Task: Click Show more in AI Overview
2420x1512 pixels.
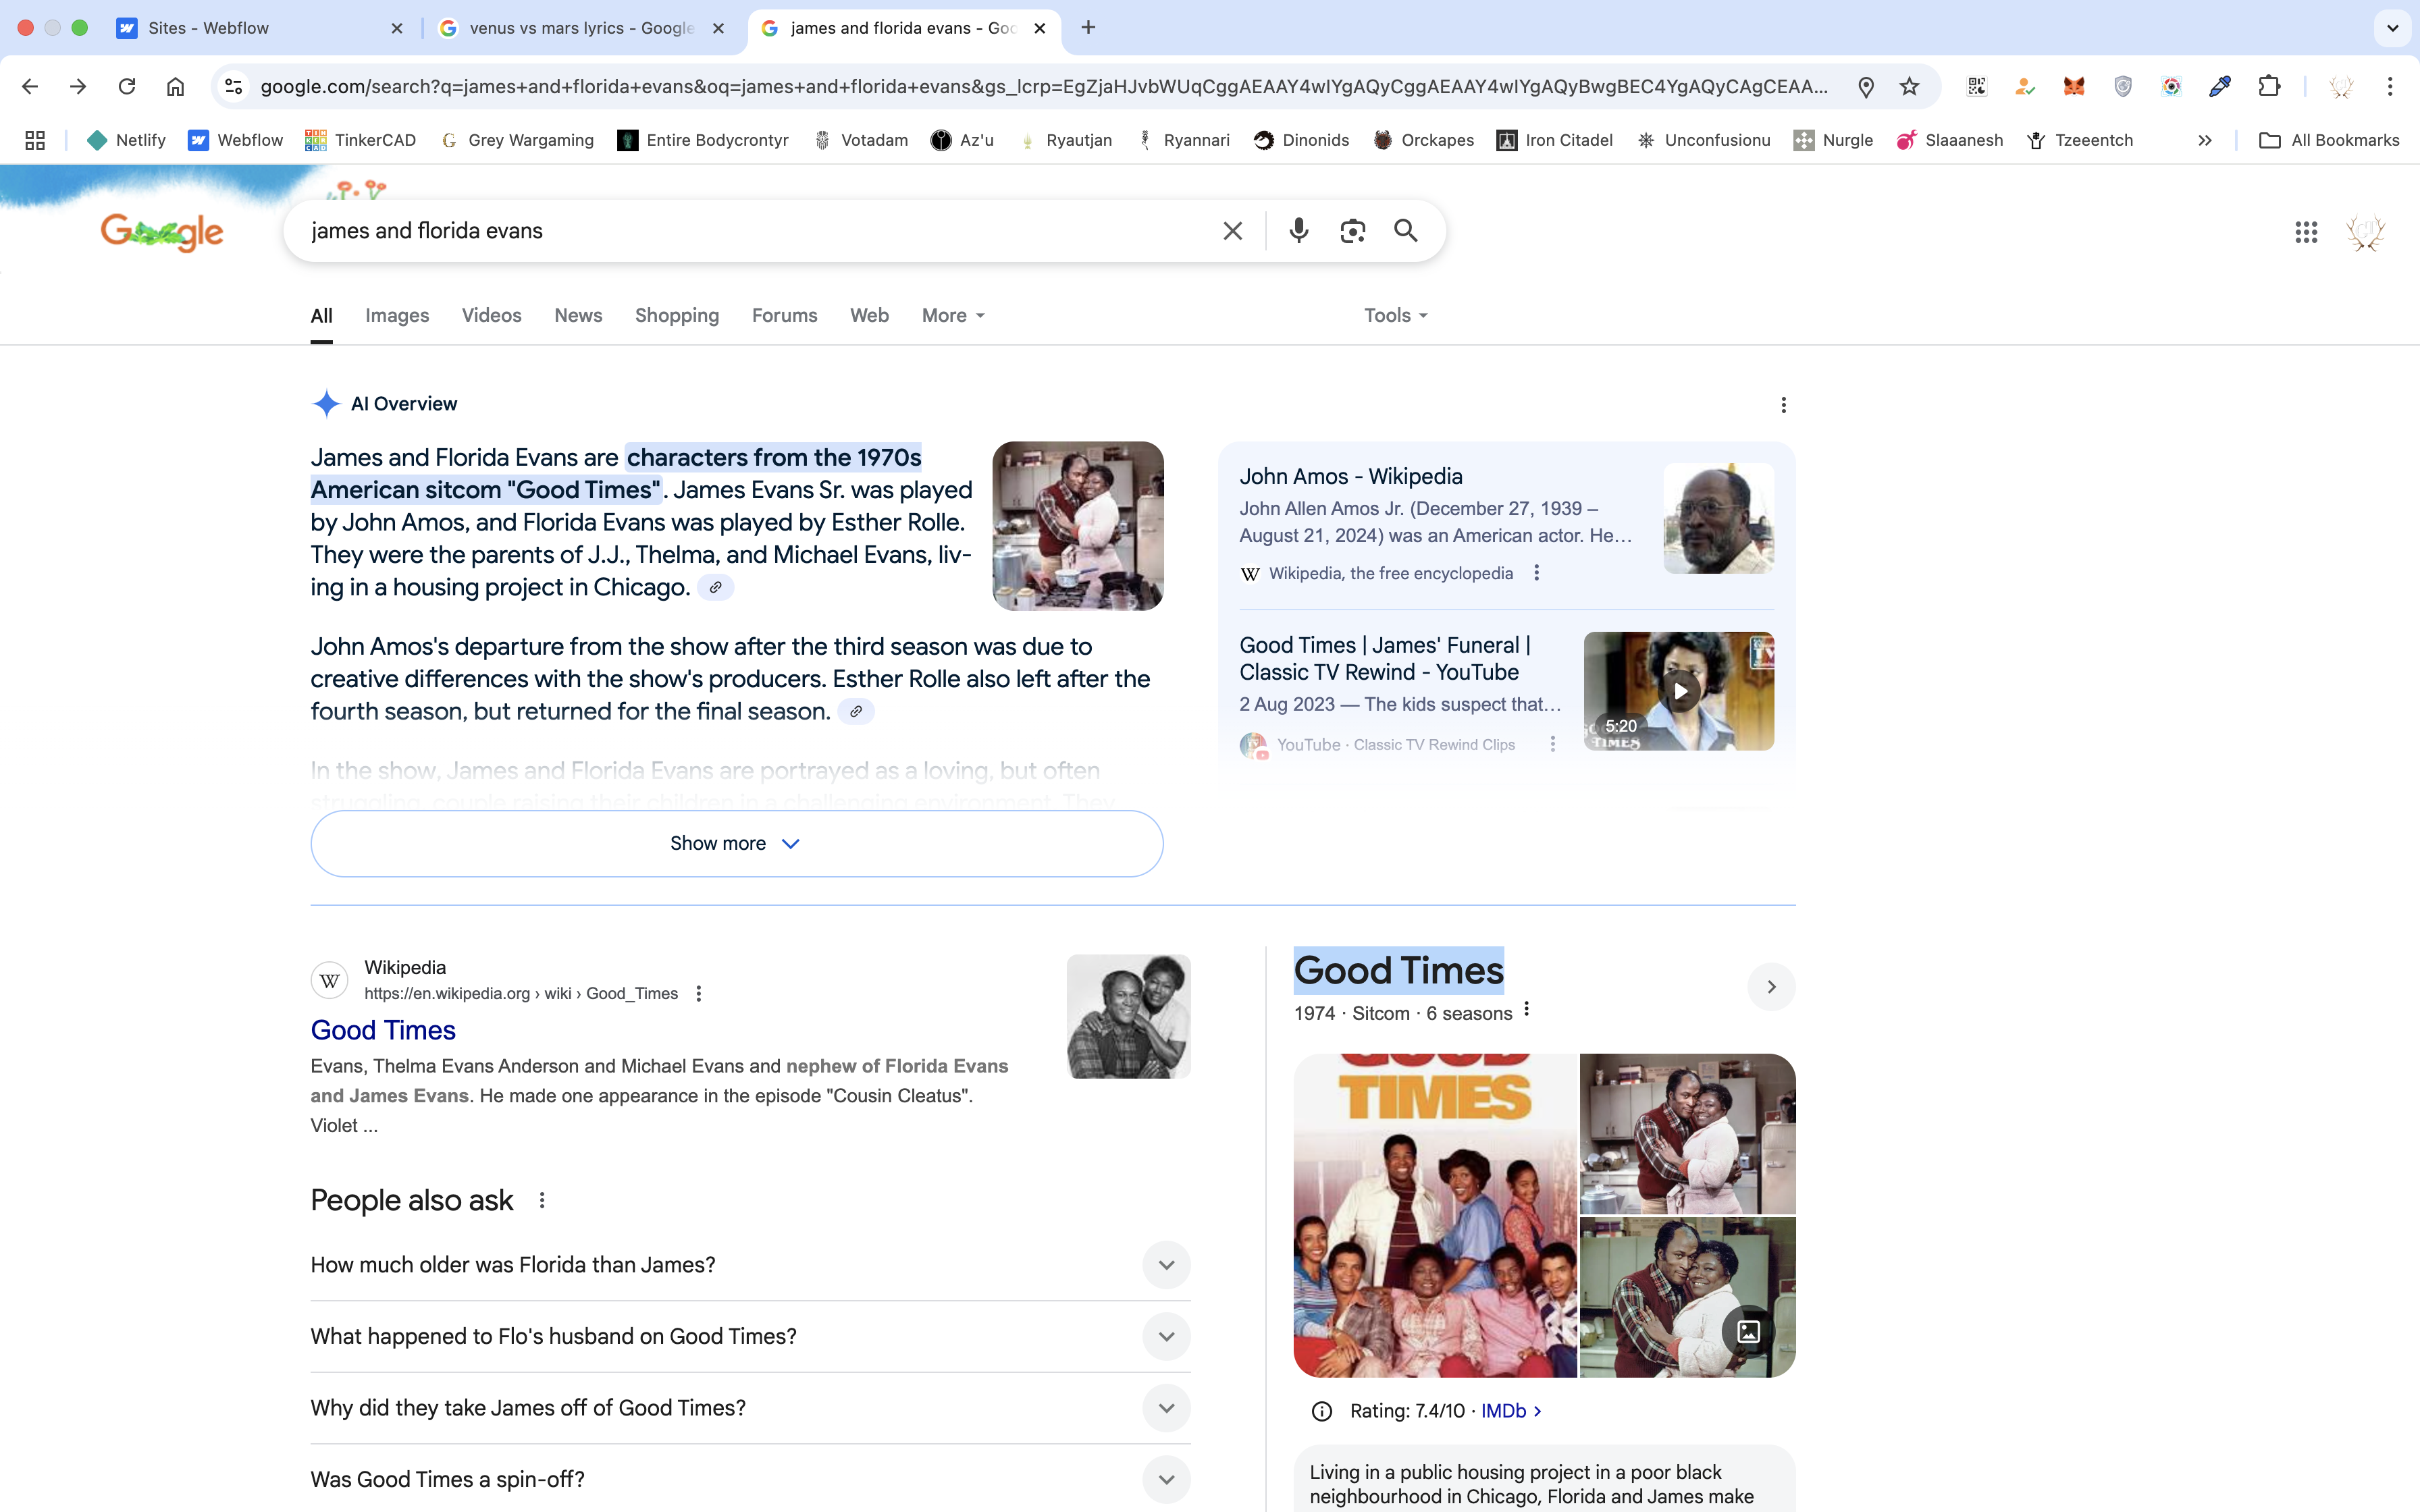Action: [x=736, y=844]
